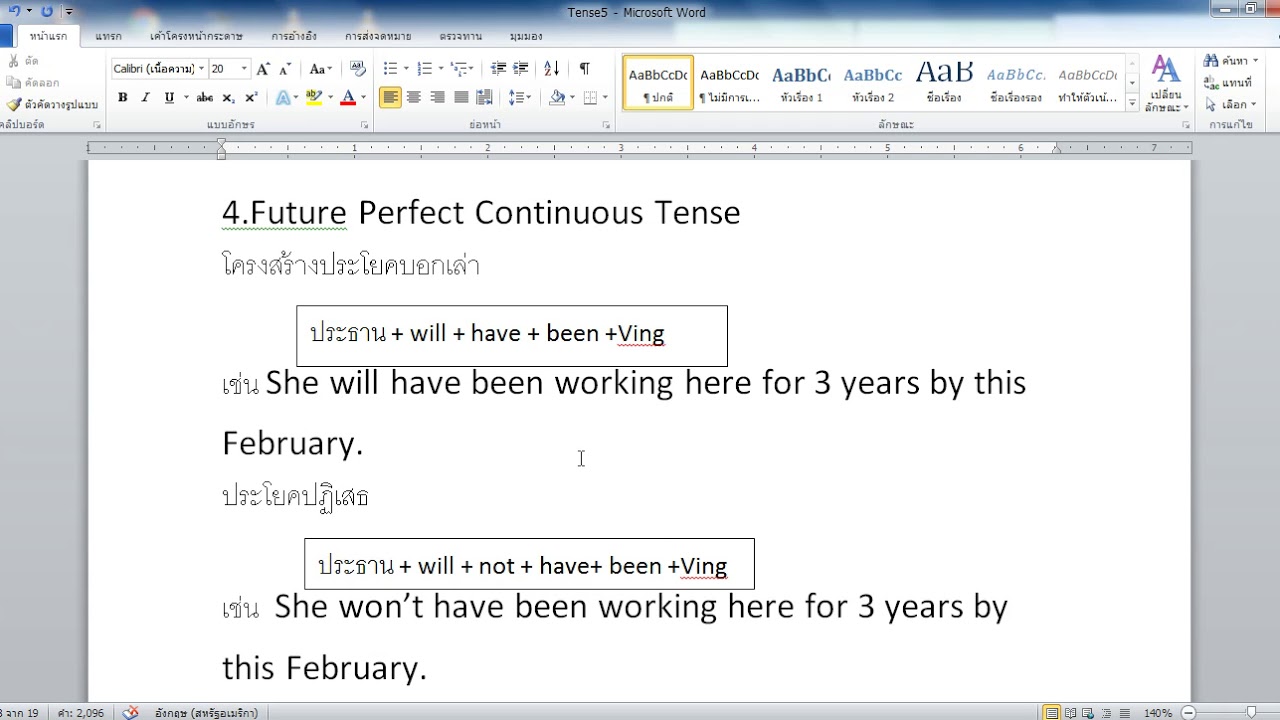Click the Cut (ตัด) scissors icon

tap(14, 61)
